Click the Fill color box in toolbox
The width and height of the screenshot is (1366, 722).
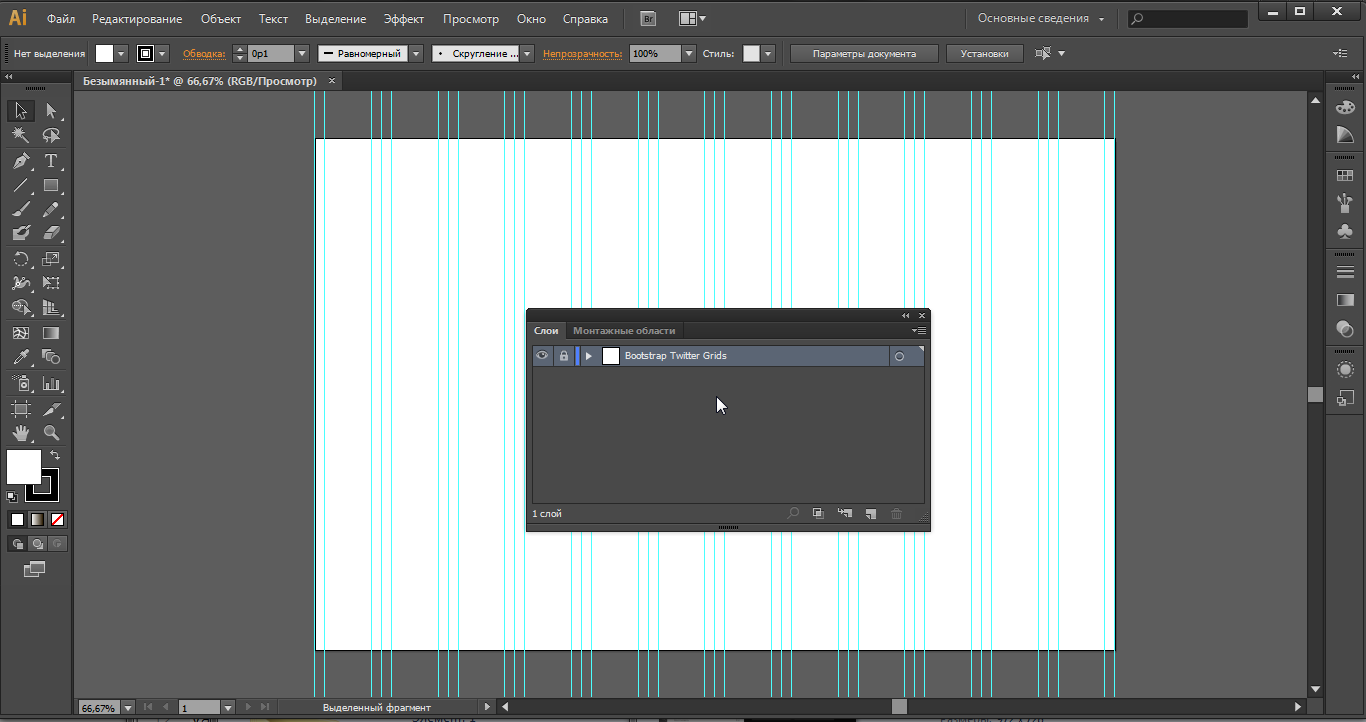pos(24,466)
